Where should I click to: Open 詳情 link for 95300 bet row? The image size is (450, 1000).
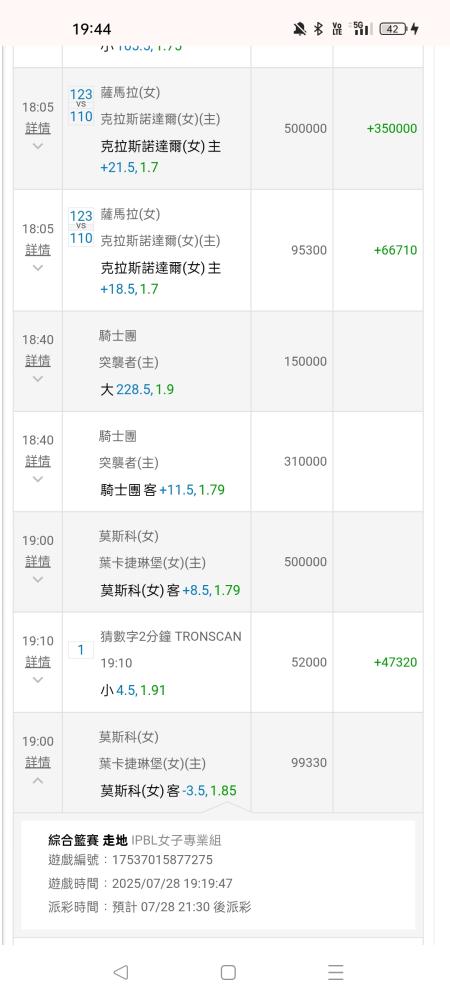[38, 250]
